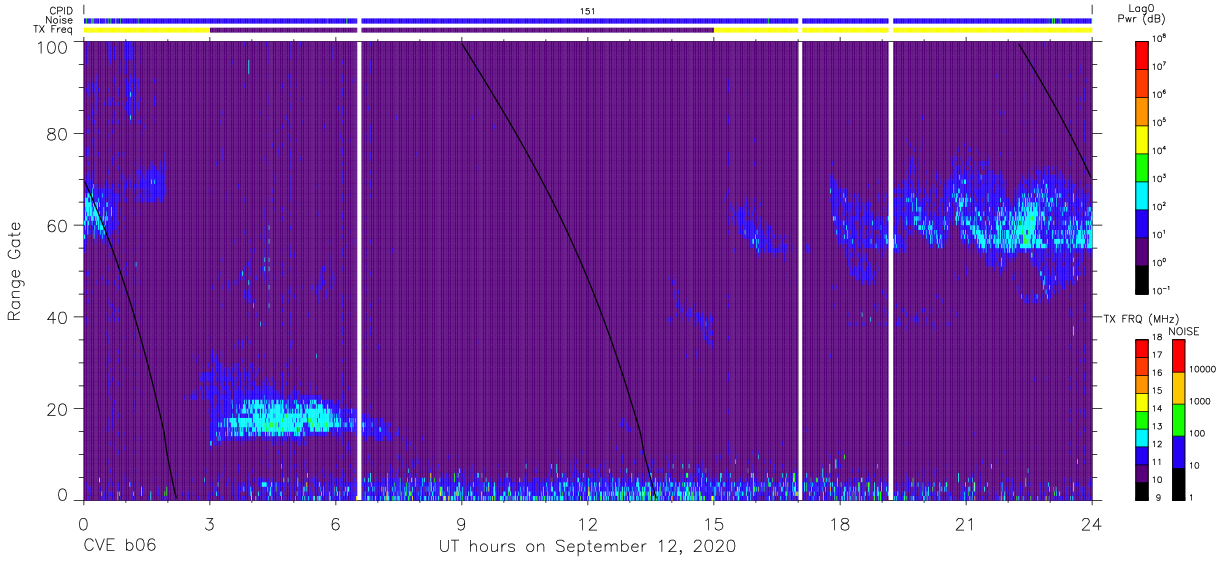Select the red segment of NOISE colorbar
This screenshot has width=1228, height=567.
pyautogui.click(x=1178, y=355)
